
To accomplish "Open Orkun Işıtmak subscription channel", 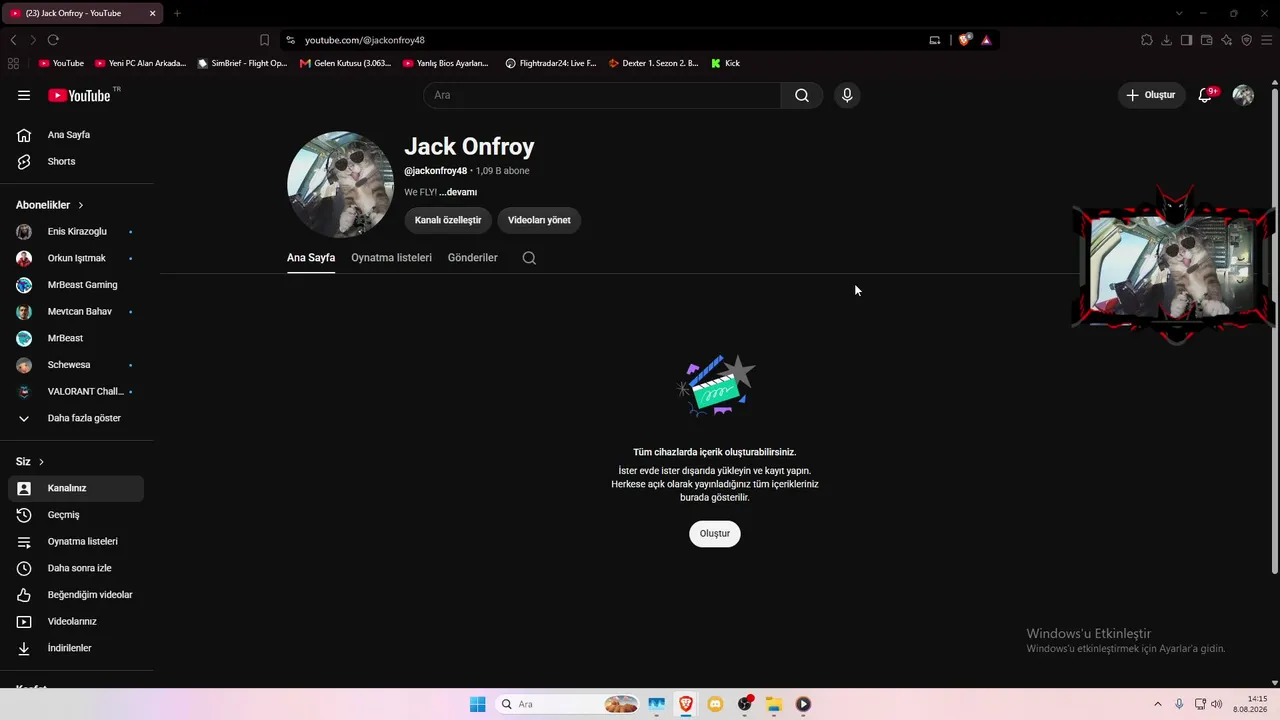I will click(76, 258).
